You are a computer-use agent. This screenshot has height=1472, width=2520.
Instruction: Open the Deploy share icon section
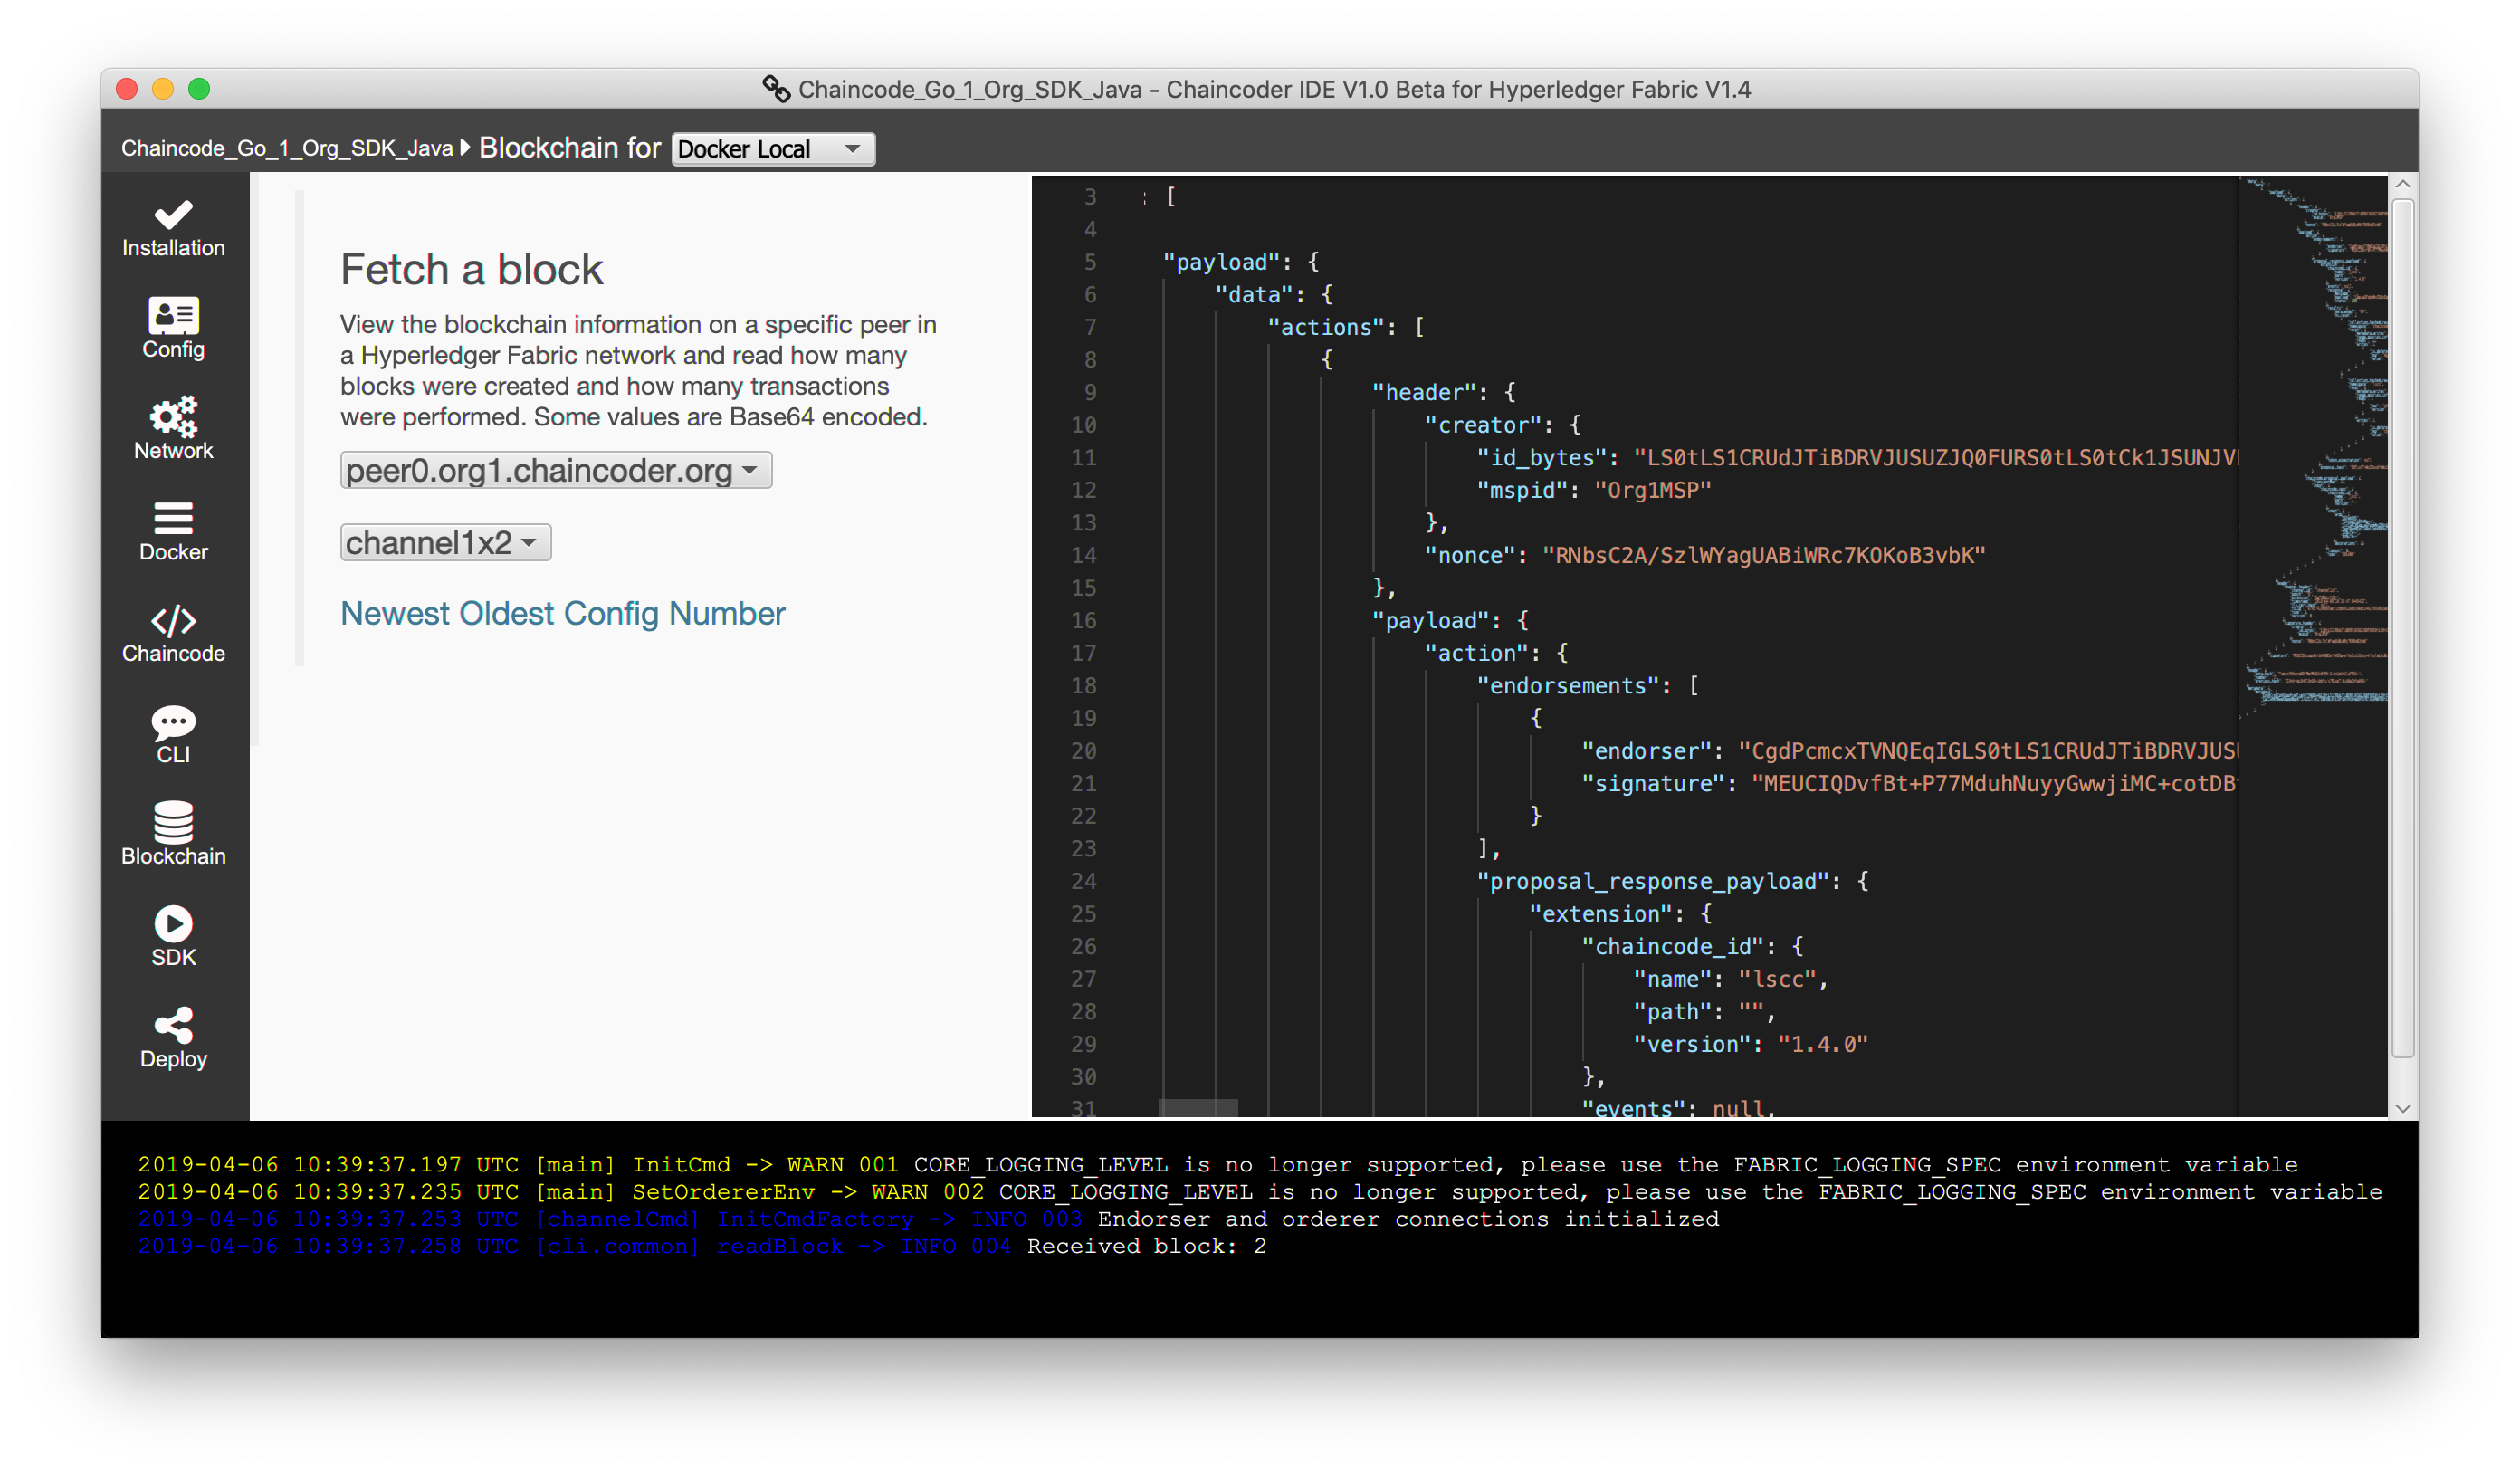(173, 1039)
